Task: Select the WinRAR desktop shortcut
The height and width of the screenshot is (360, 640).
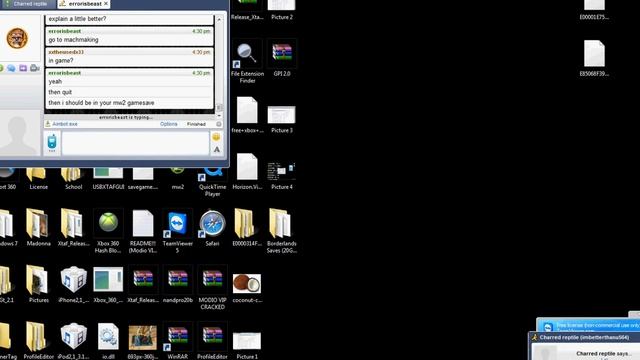Action: point(178,341)
